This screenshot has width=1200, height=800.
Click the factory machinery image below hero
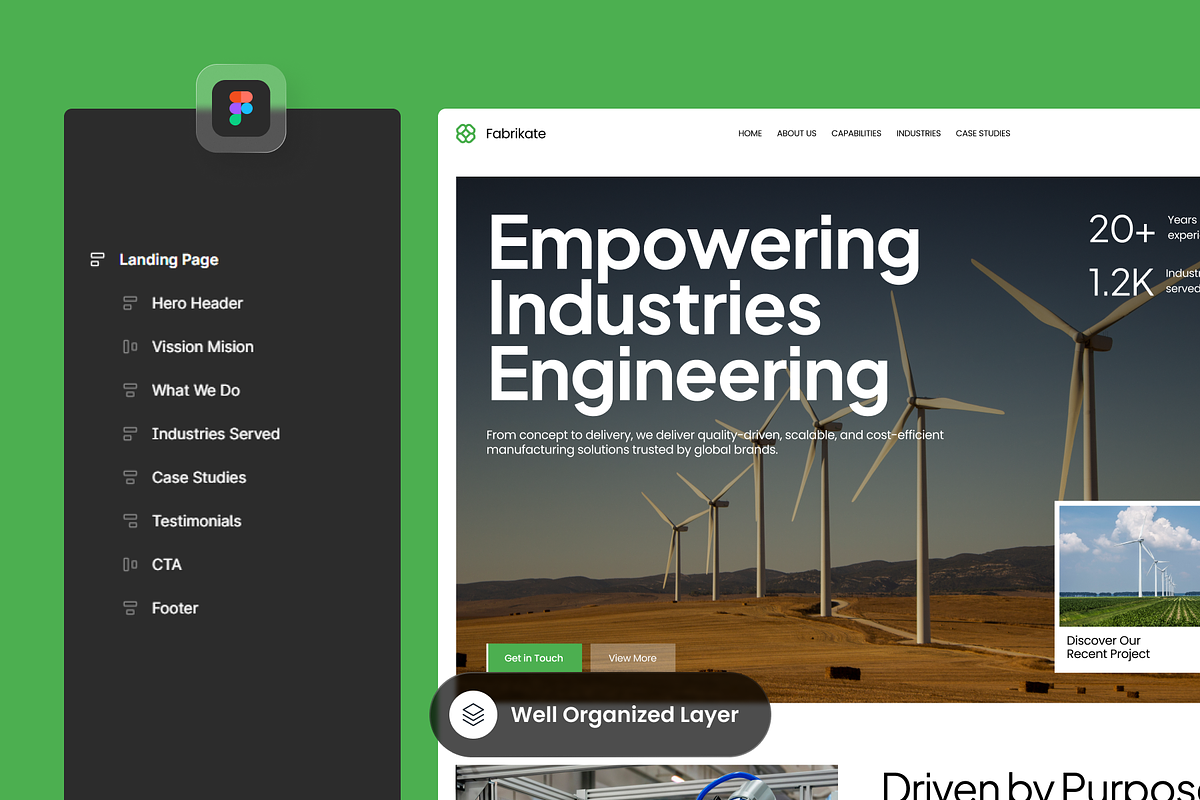point(646,783)
